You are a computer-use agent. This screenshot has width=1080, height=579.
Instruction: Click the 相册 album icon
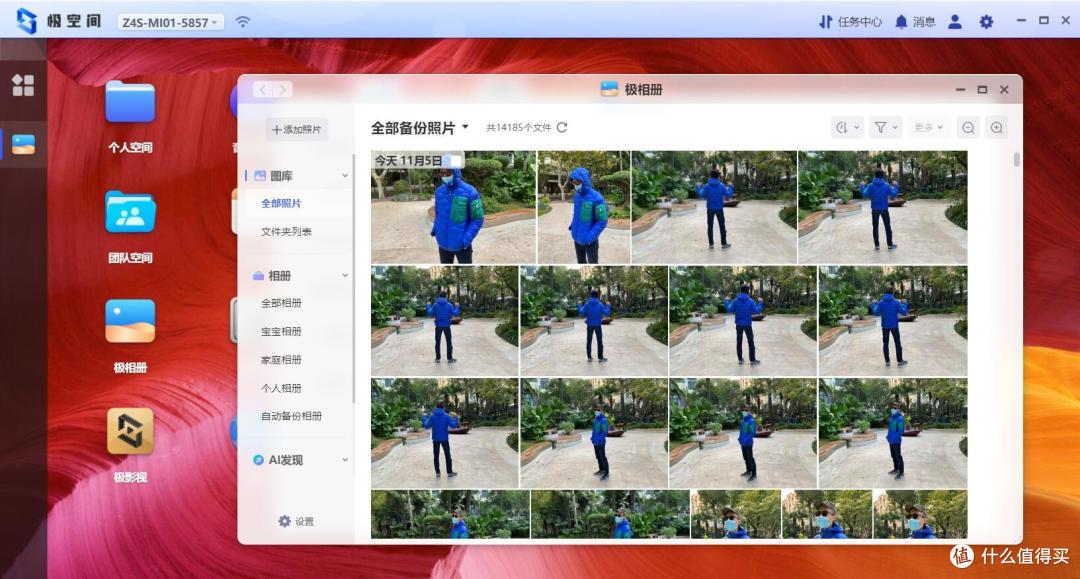coord(259,275)
